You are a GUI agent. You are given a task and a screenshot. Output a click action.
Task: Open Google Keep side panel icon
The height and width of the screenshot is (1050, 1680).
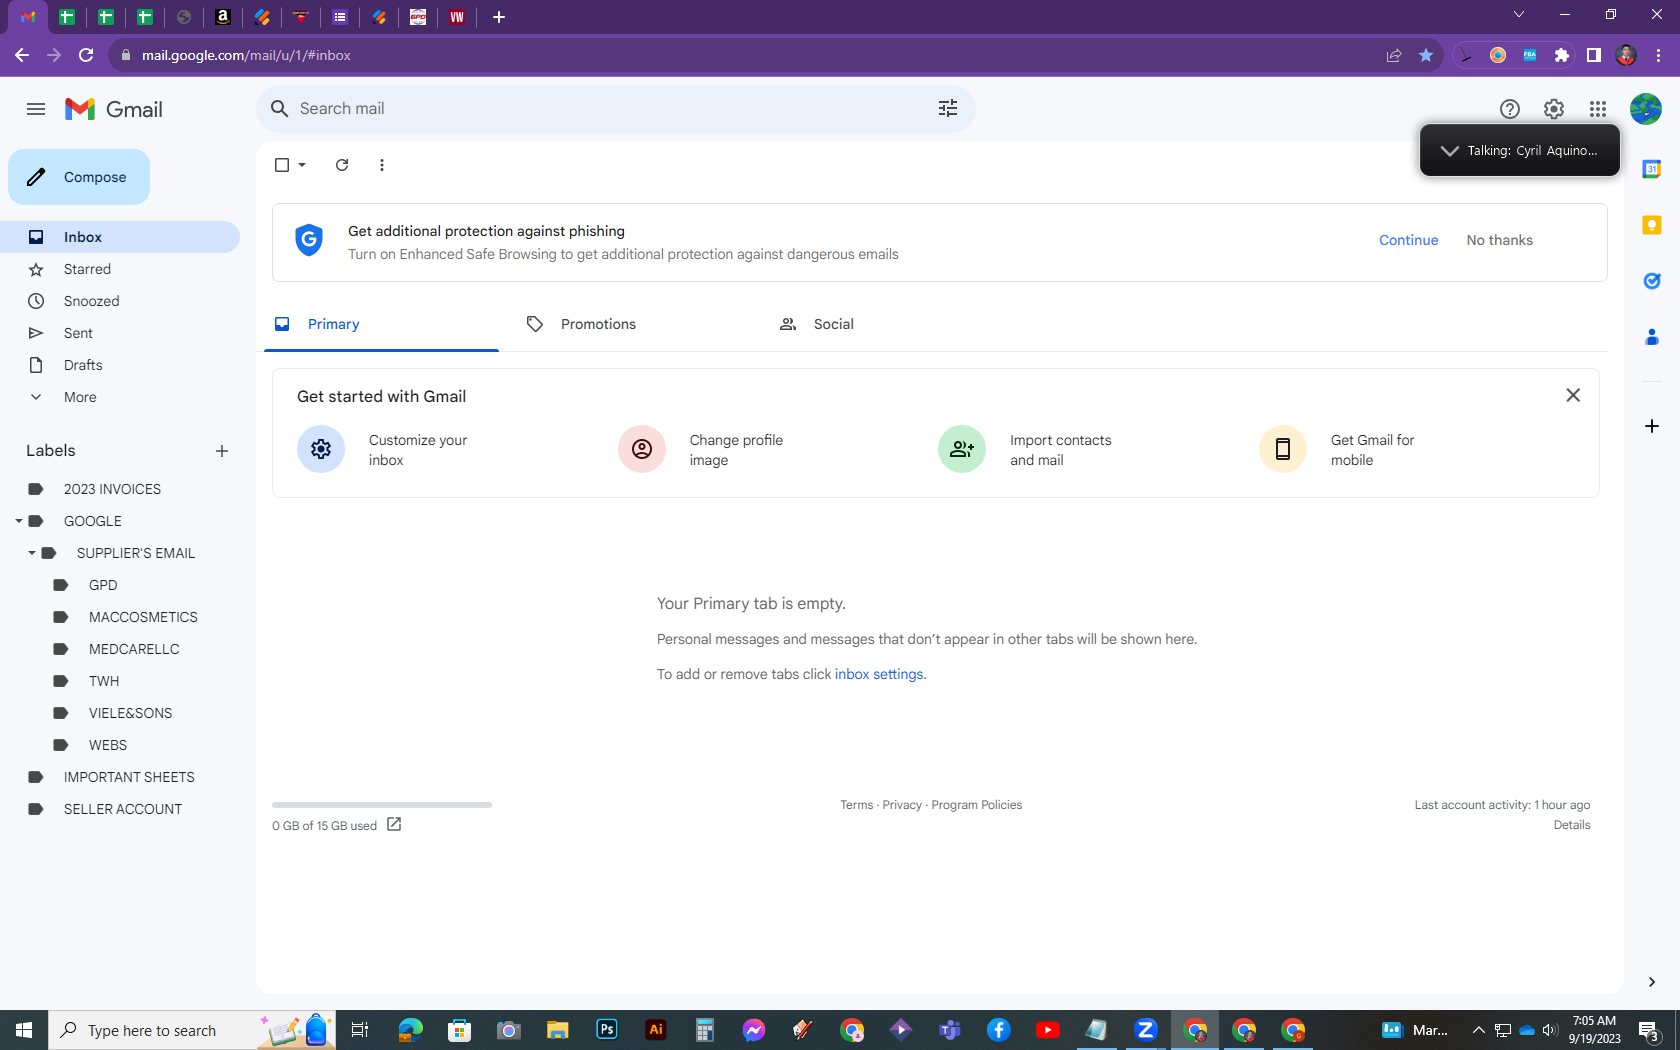point(1651,225)
